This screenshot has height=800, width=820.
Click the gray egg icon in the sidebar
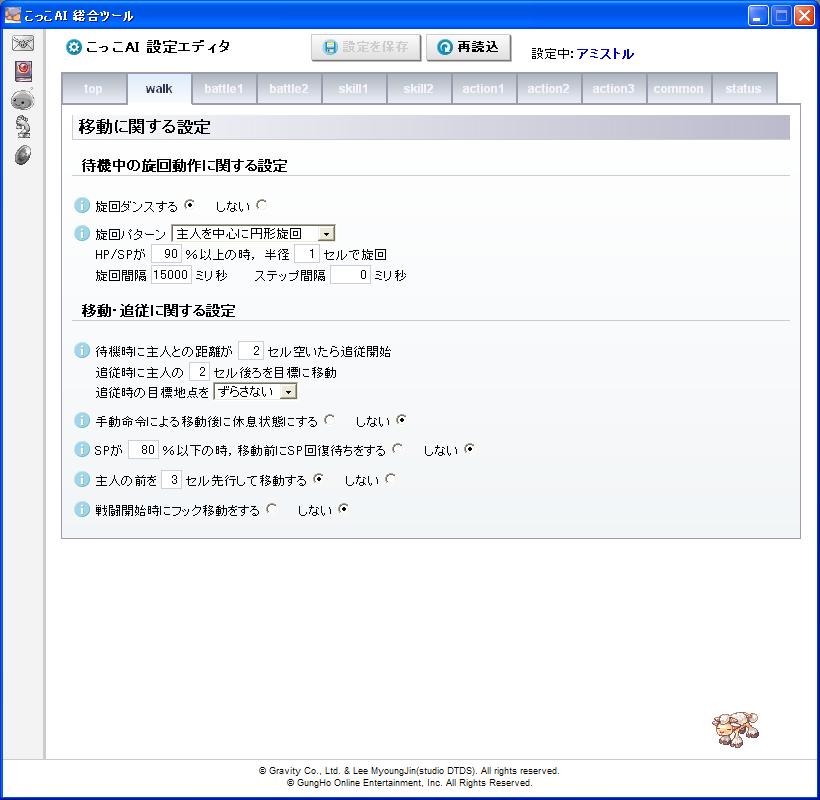coord(23,154)
